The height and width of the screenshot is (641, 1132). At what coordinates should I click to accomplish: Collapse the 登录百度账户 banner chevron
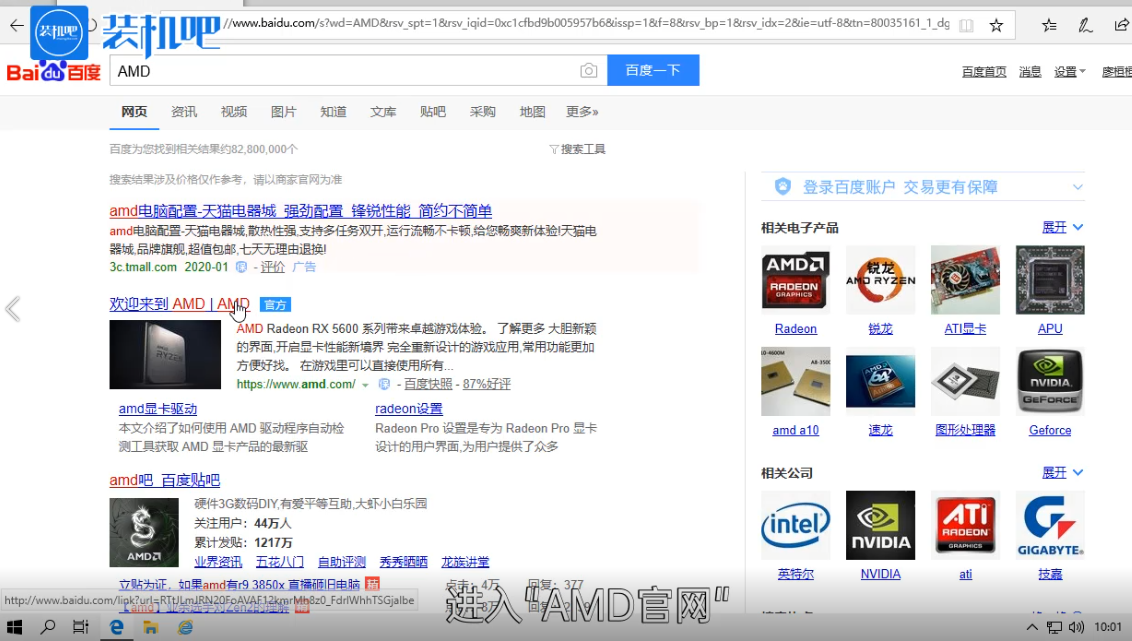coord(1077,187)
